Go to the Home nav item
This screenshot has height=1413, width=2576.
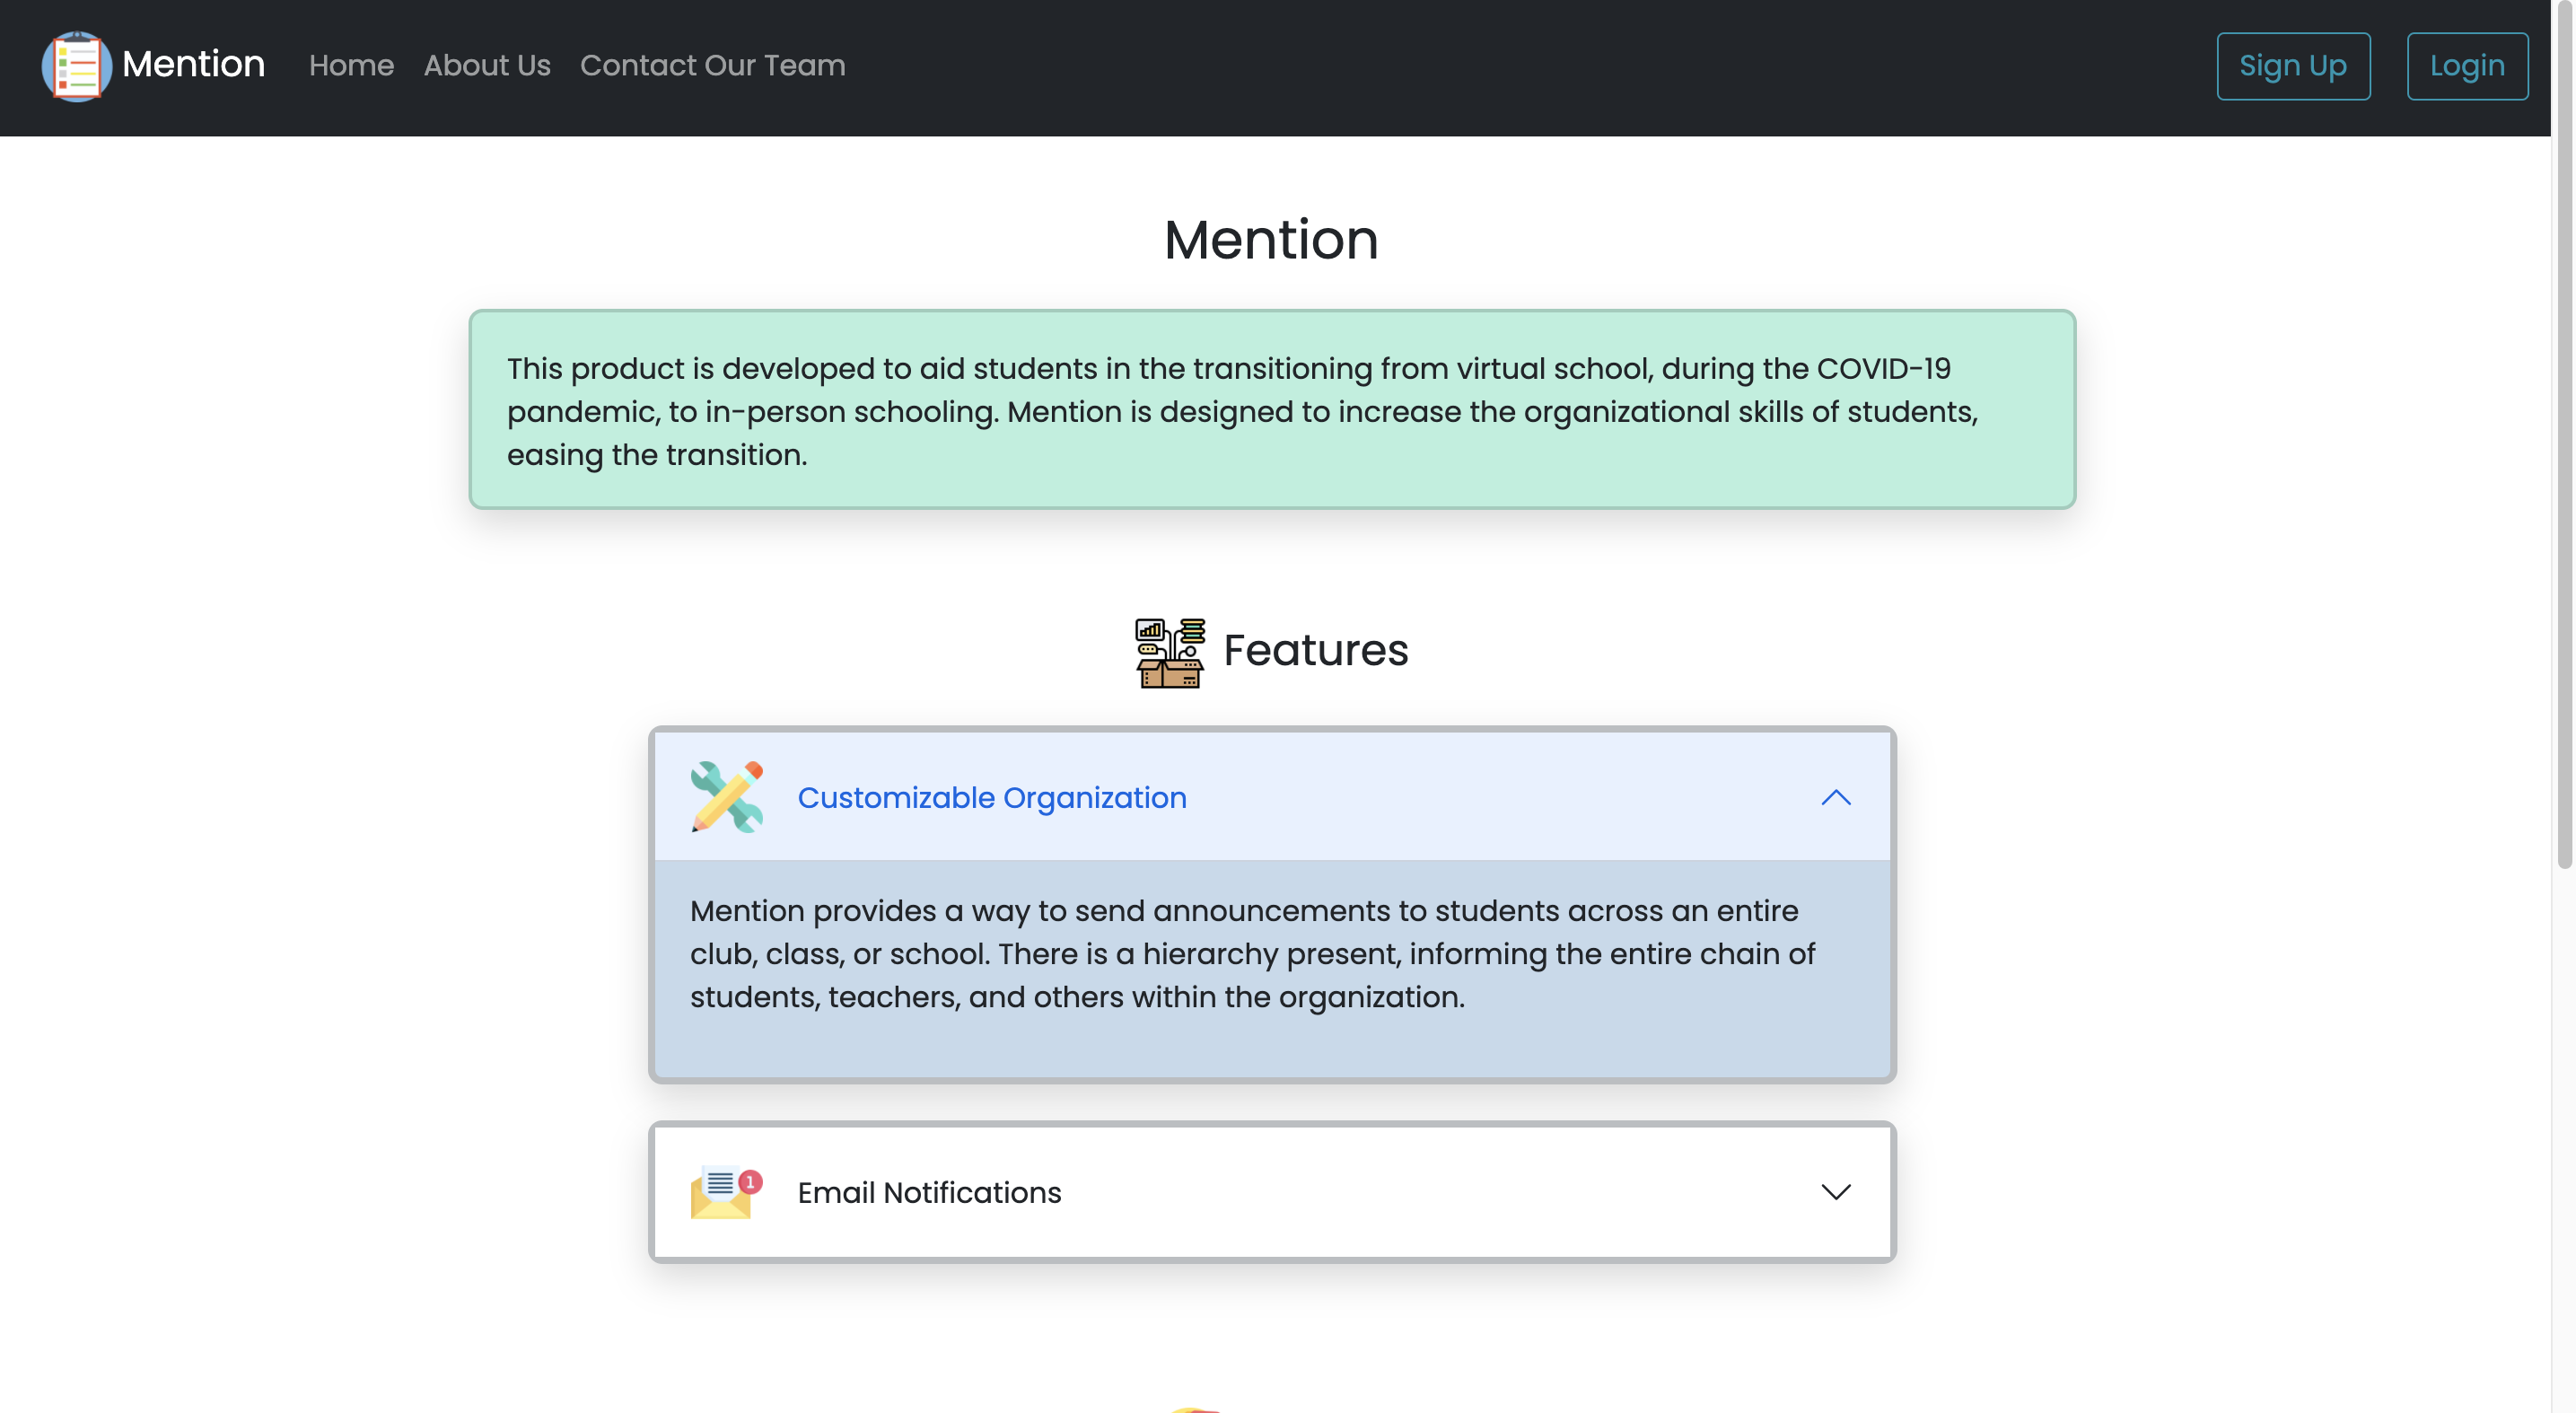click(x=351, y=66)
